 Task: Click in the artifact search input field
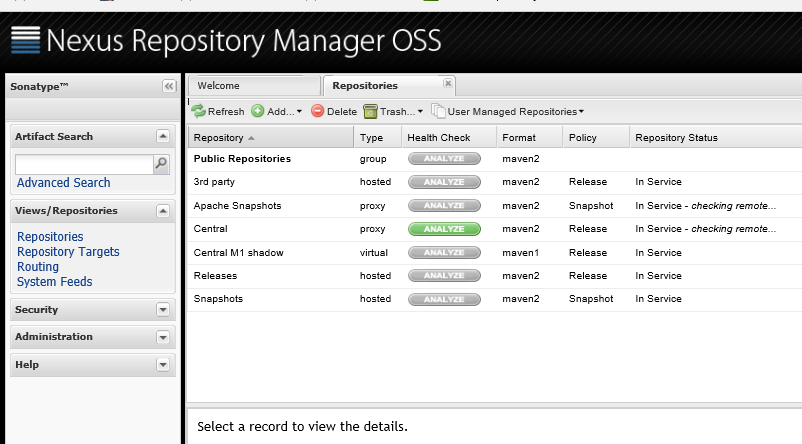(x=83, y=164)
